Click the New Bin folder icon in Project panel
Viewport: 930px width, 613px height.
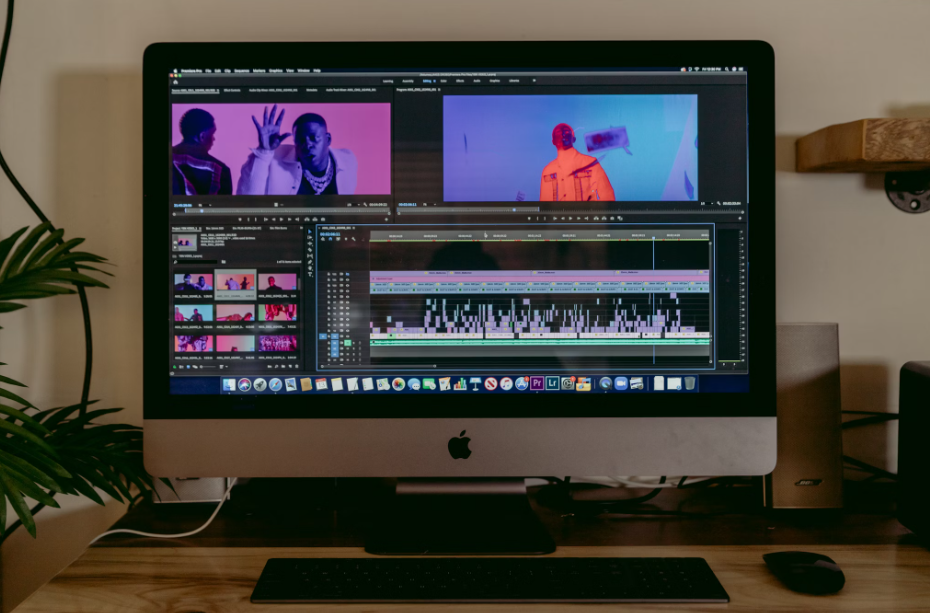pyautogui.click(x=283, y=367)
